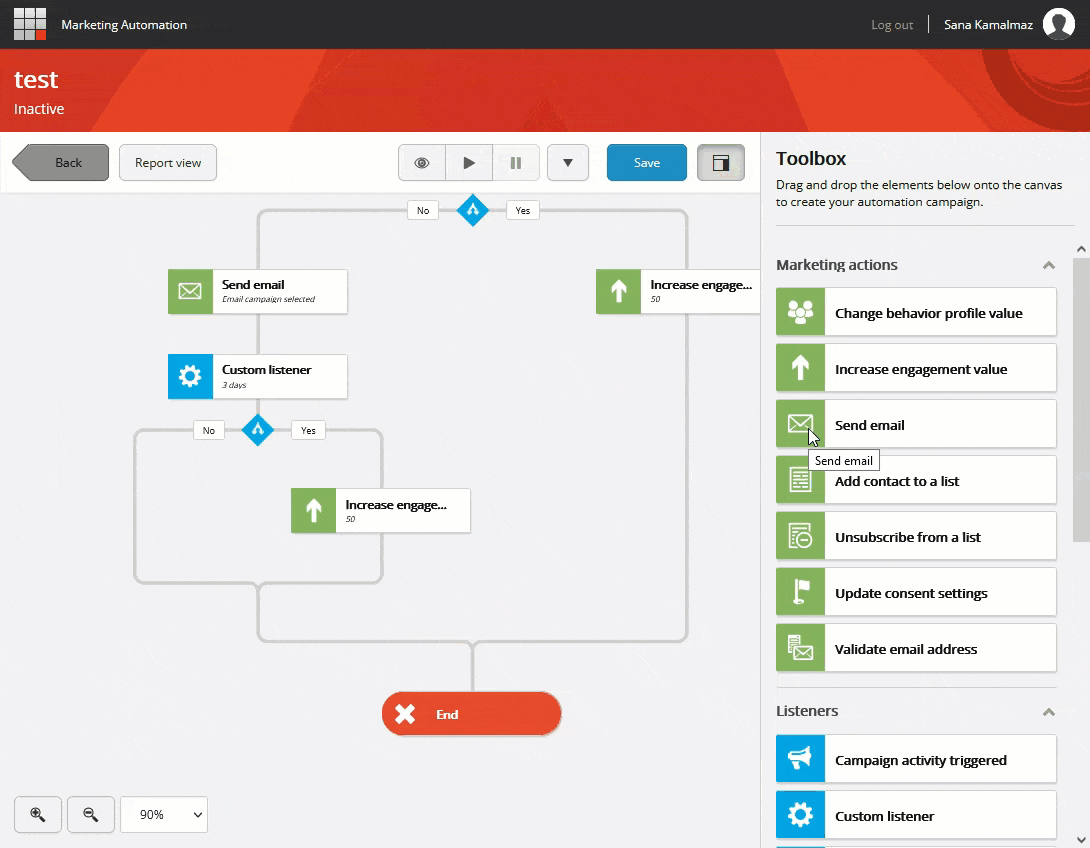Select Custom listener toolbox label
Image resolution: width=1090 pixels, height=848 pixels.
point(884,817)
